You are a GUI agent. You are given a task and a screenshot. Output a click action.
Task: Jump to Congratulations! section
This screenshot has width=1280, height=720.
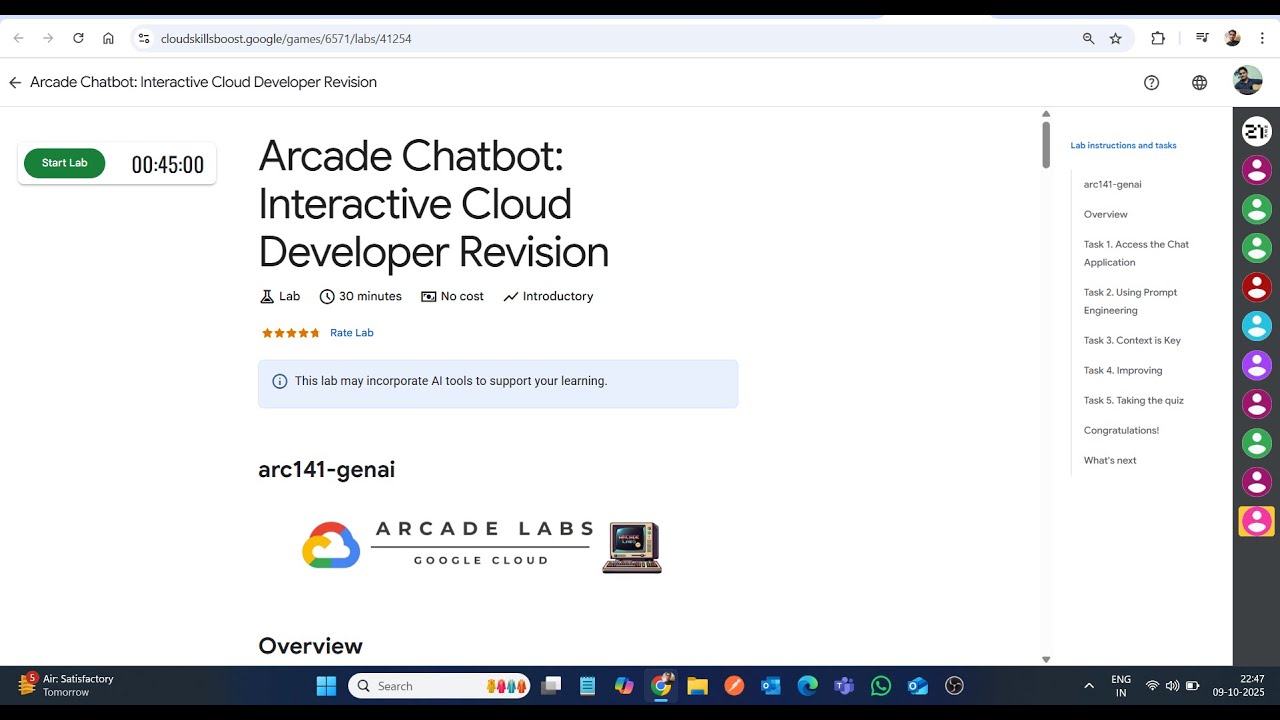pos(1121,430)
